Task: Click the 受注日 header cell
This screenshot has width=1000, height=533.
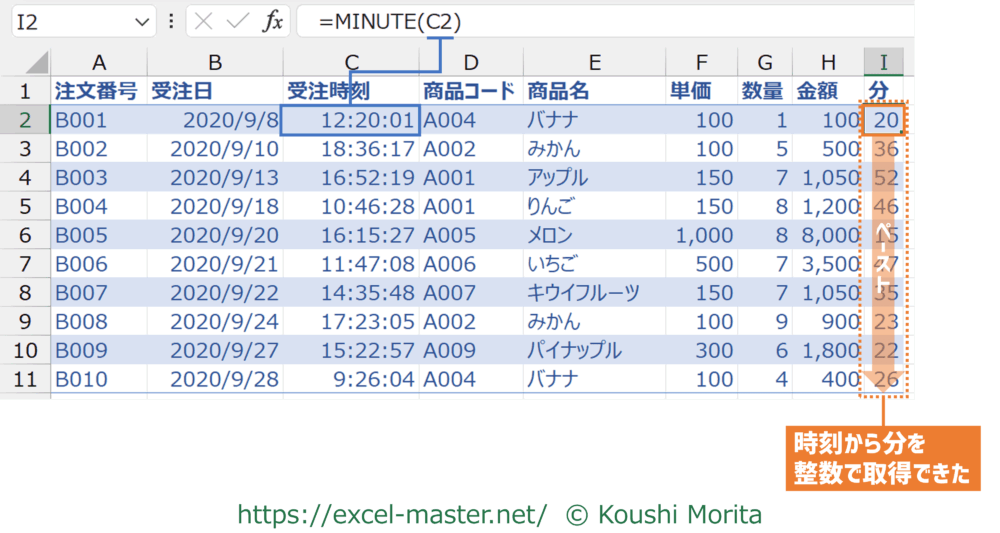Action: click(x=215, y=92)
